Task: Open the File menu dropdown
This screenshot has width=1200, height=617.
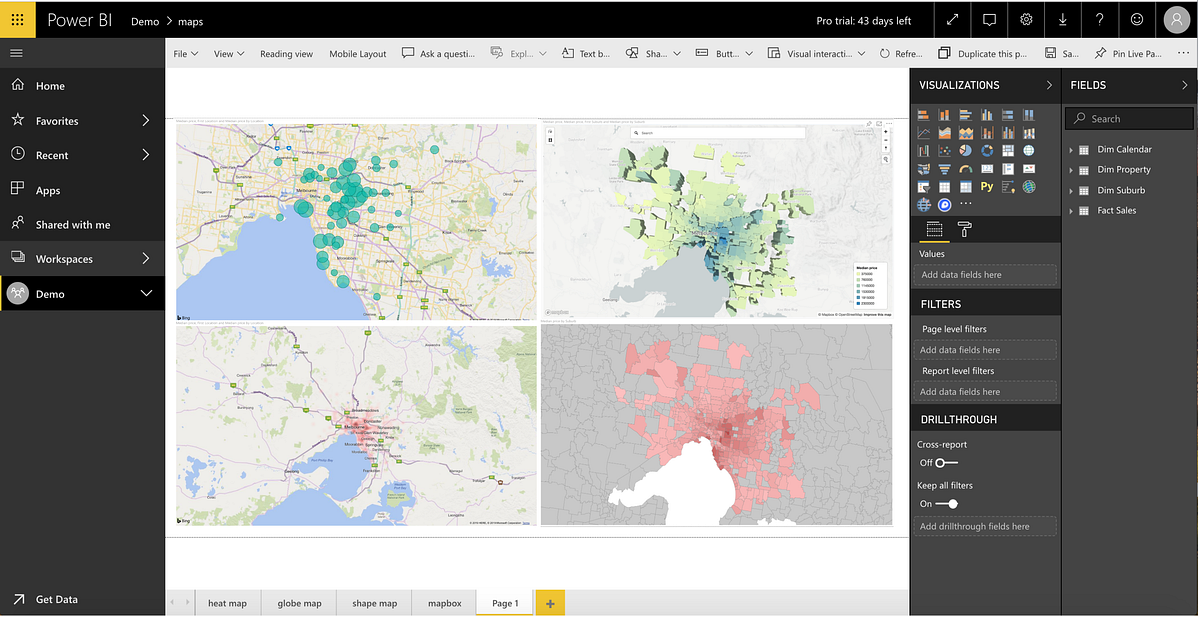Action: click(x=186, y=53)
